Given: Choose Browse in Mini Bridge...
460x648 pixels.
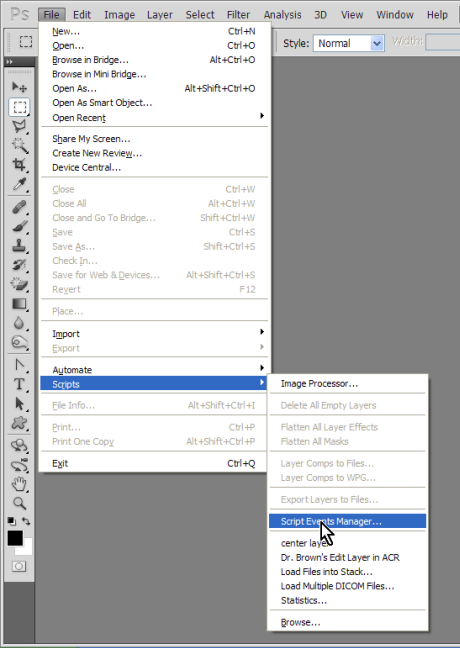Looking at the screenshot, I should (154, 74).
